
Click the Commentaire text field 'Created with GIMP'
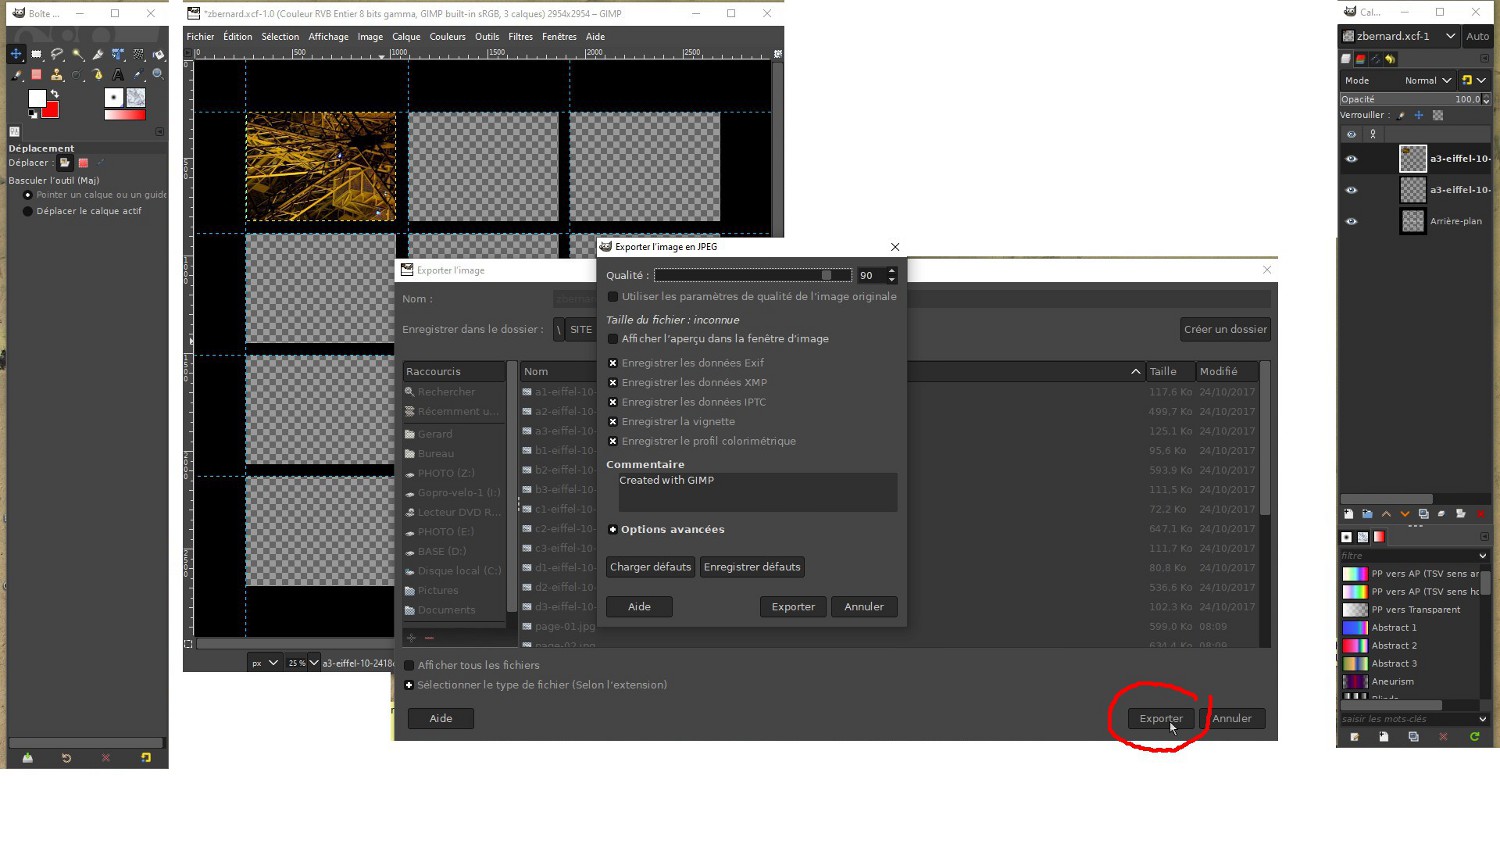[x=757, y=492]
